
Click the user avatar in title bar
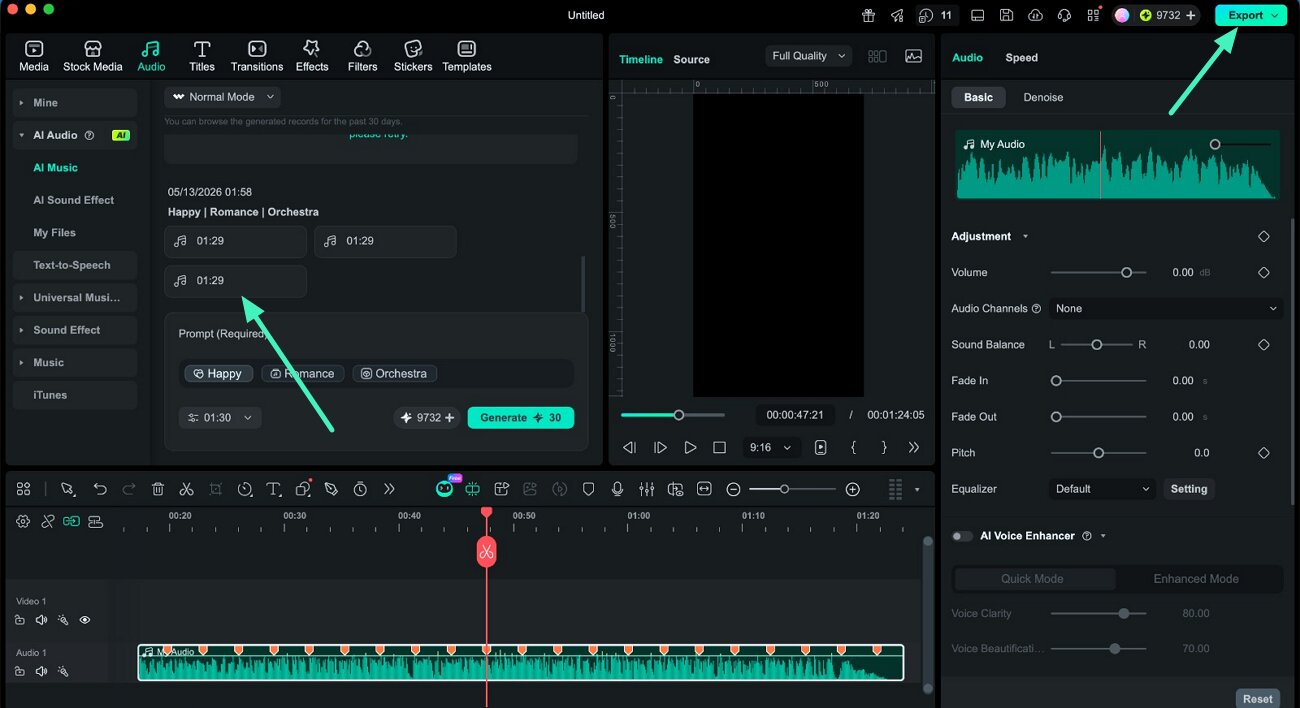click(x=1122, y=15)
